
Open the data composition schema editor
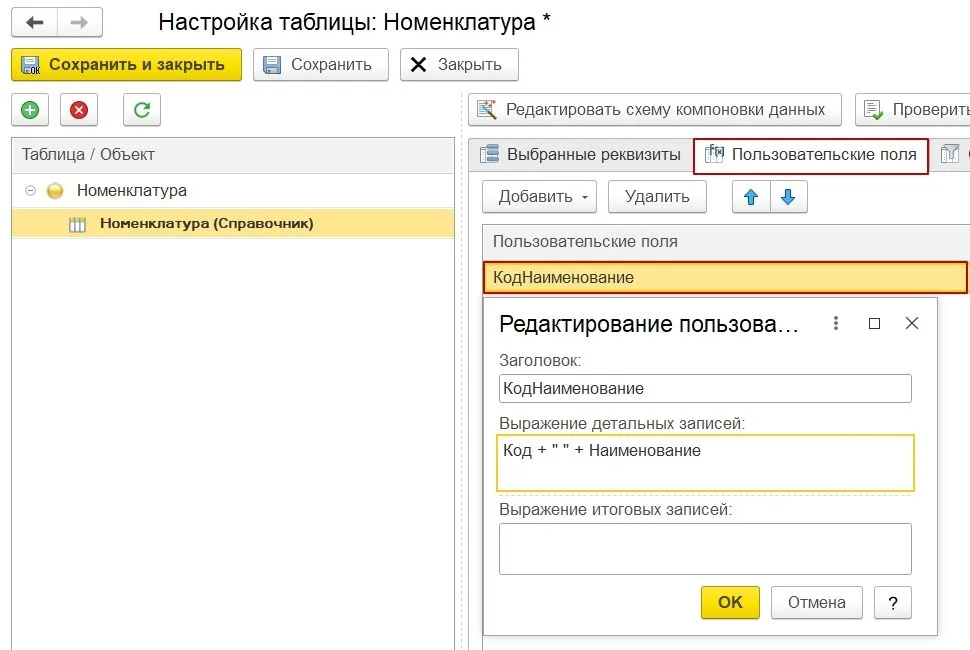point(655,109)
